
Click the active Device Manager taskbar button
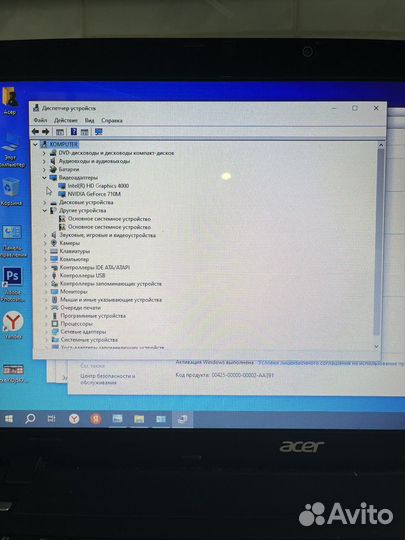(183, 419)
